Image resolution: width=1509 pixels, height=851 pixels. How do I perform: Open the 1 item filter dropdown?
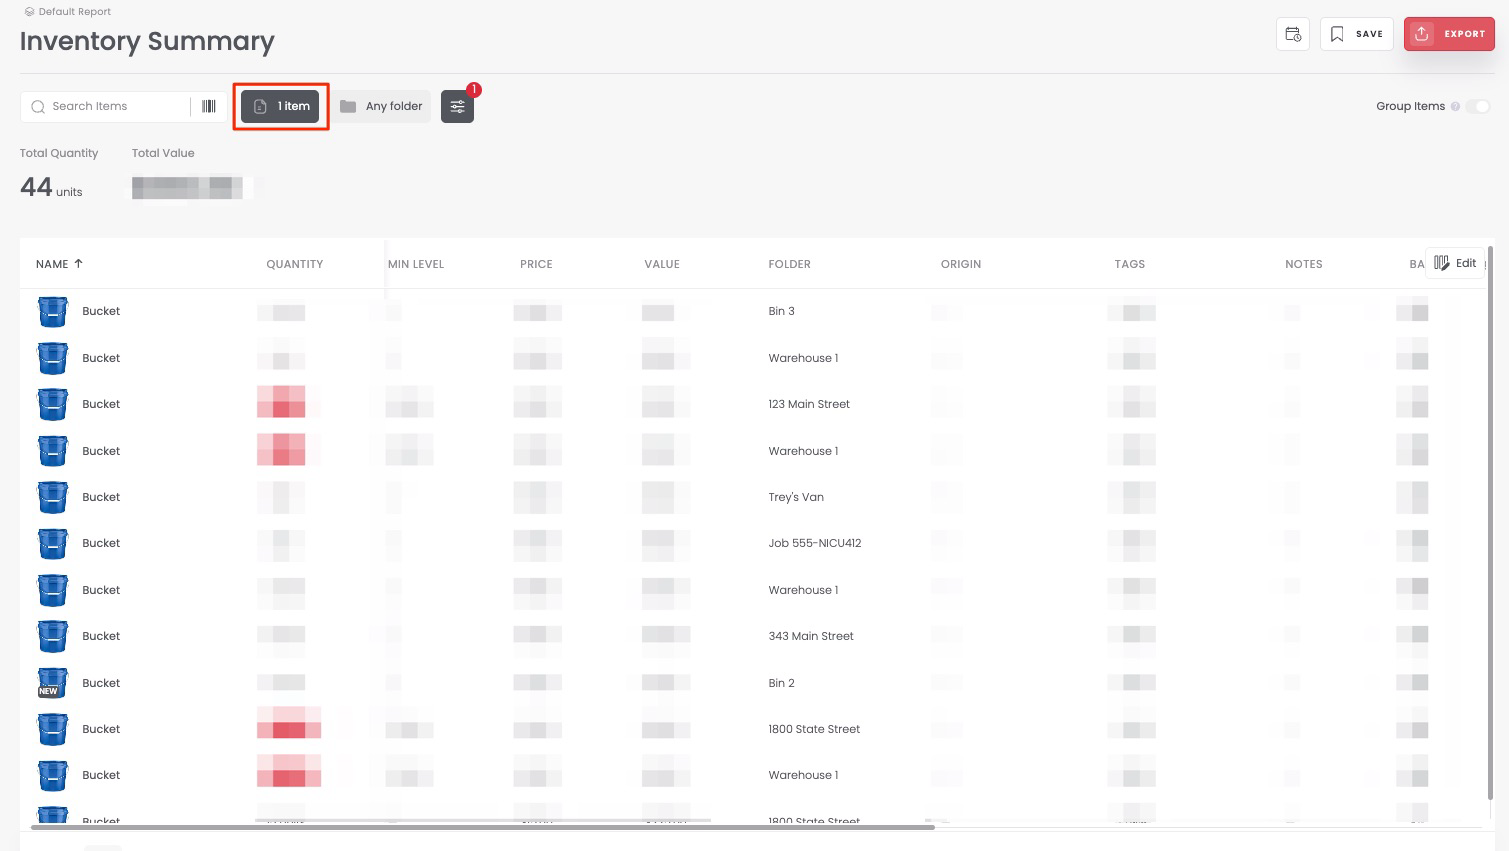281,106
